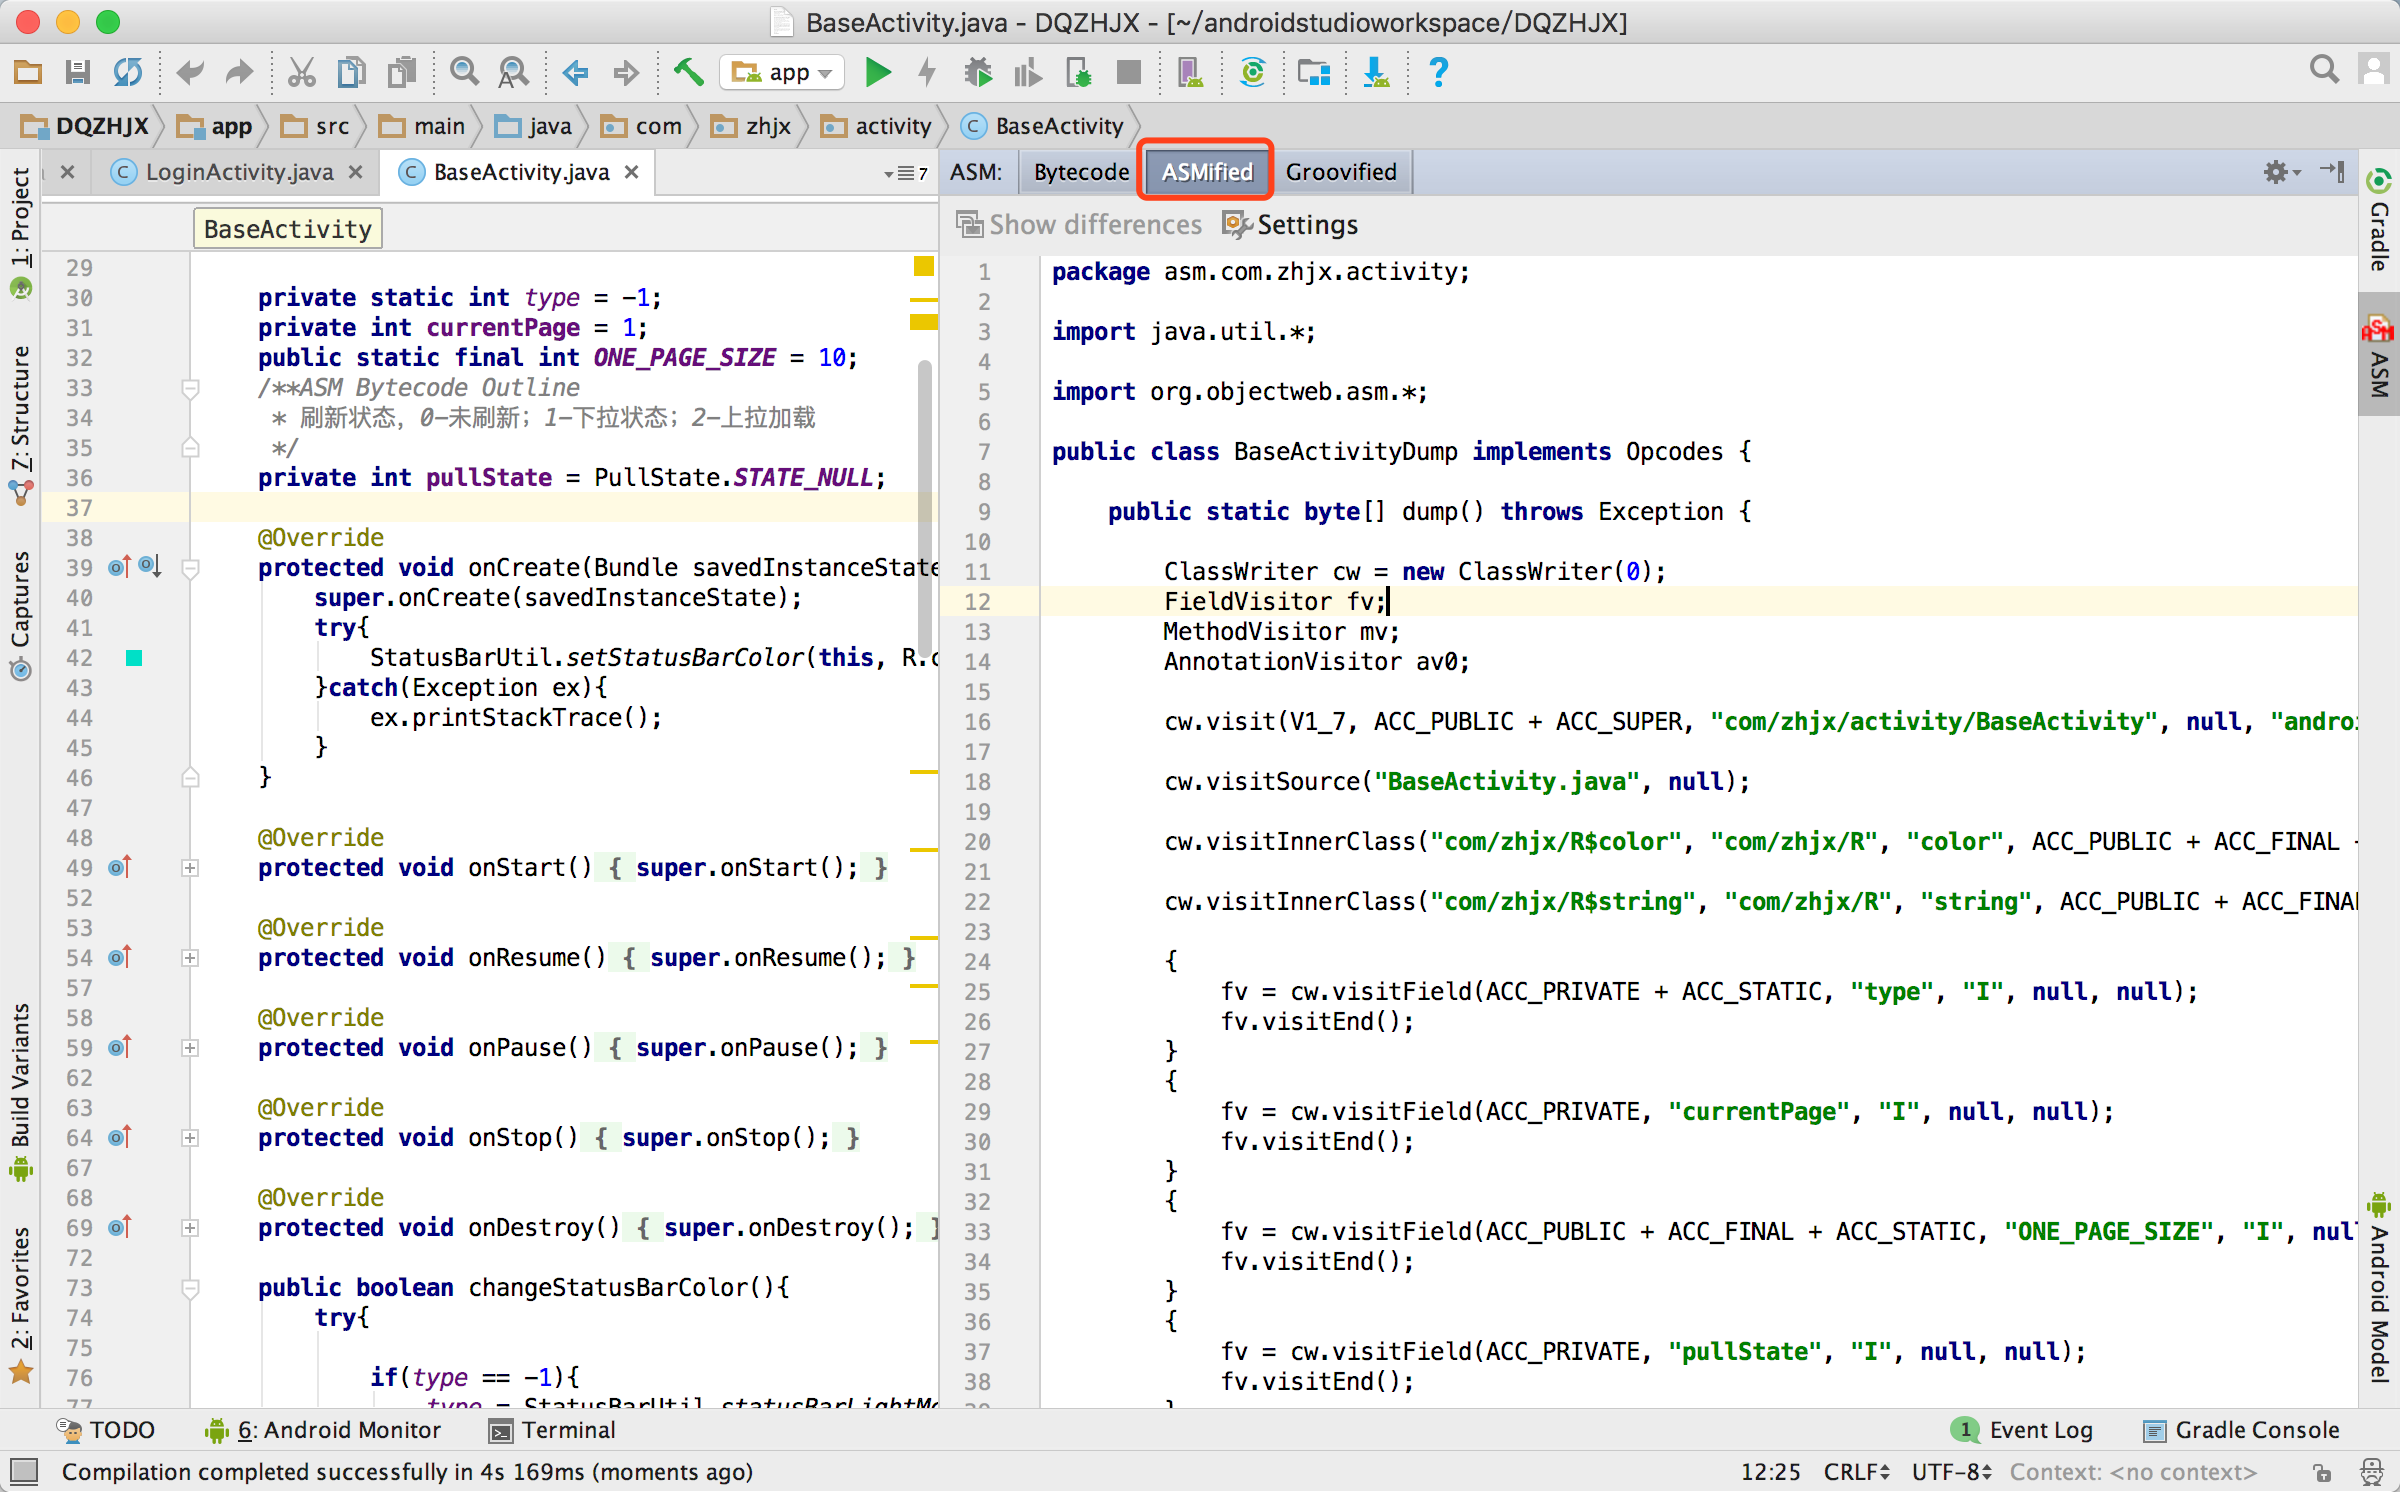Click the Replace icon in toolbar
The height and width of the screenshot is (1492, 2400).
(513, 72)
